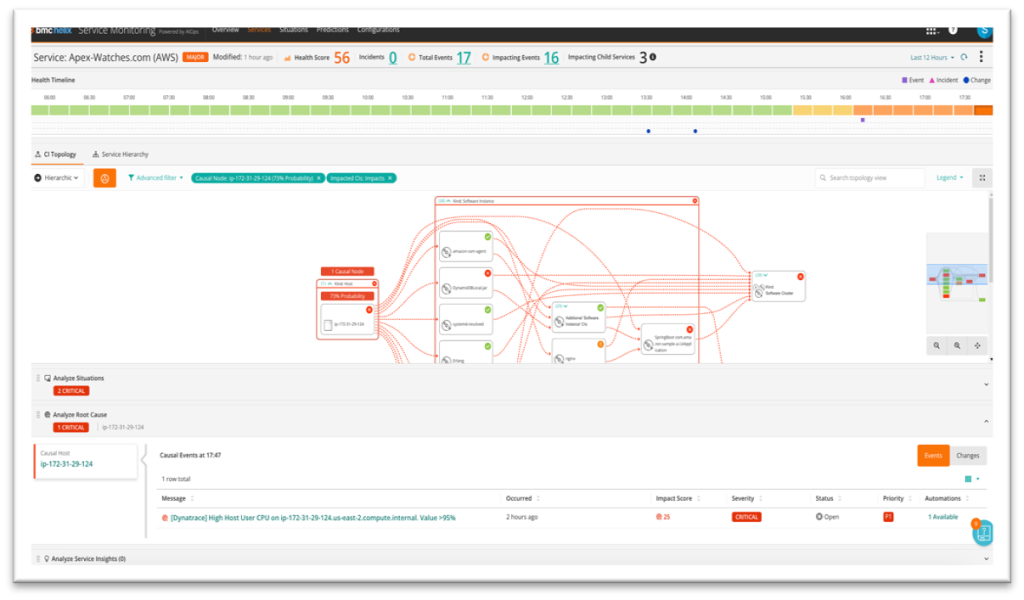
Task: Go to the Services menu
Action: click(259, 30)
